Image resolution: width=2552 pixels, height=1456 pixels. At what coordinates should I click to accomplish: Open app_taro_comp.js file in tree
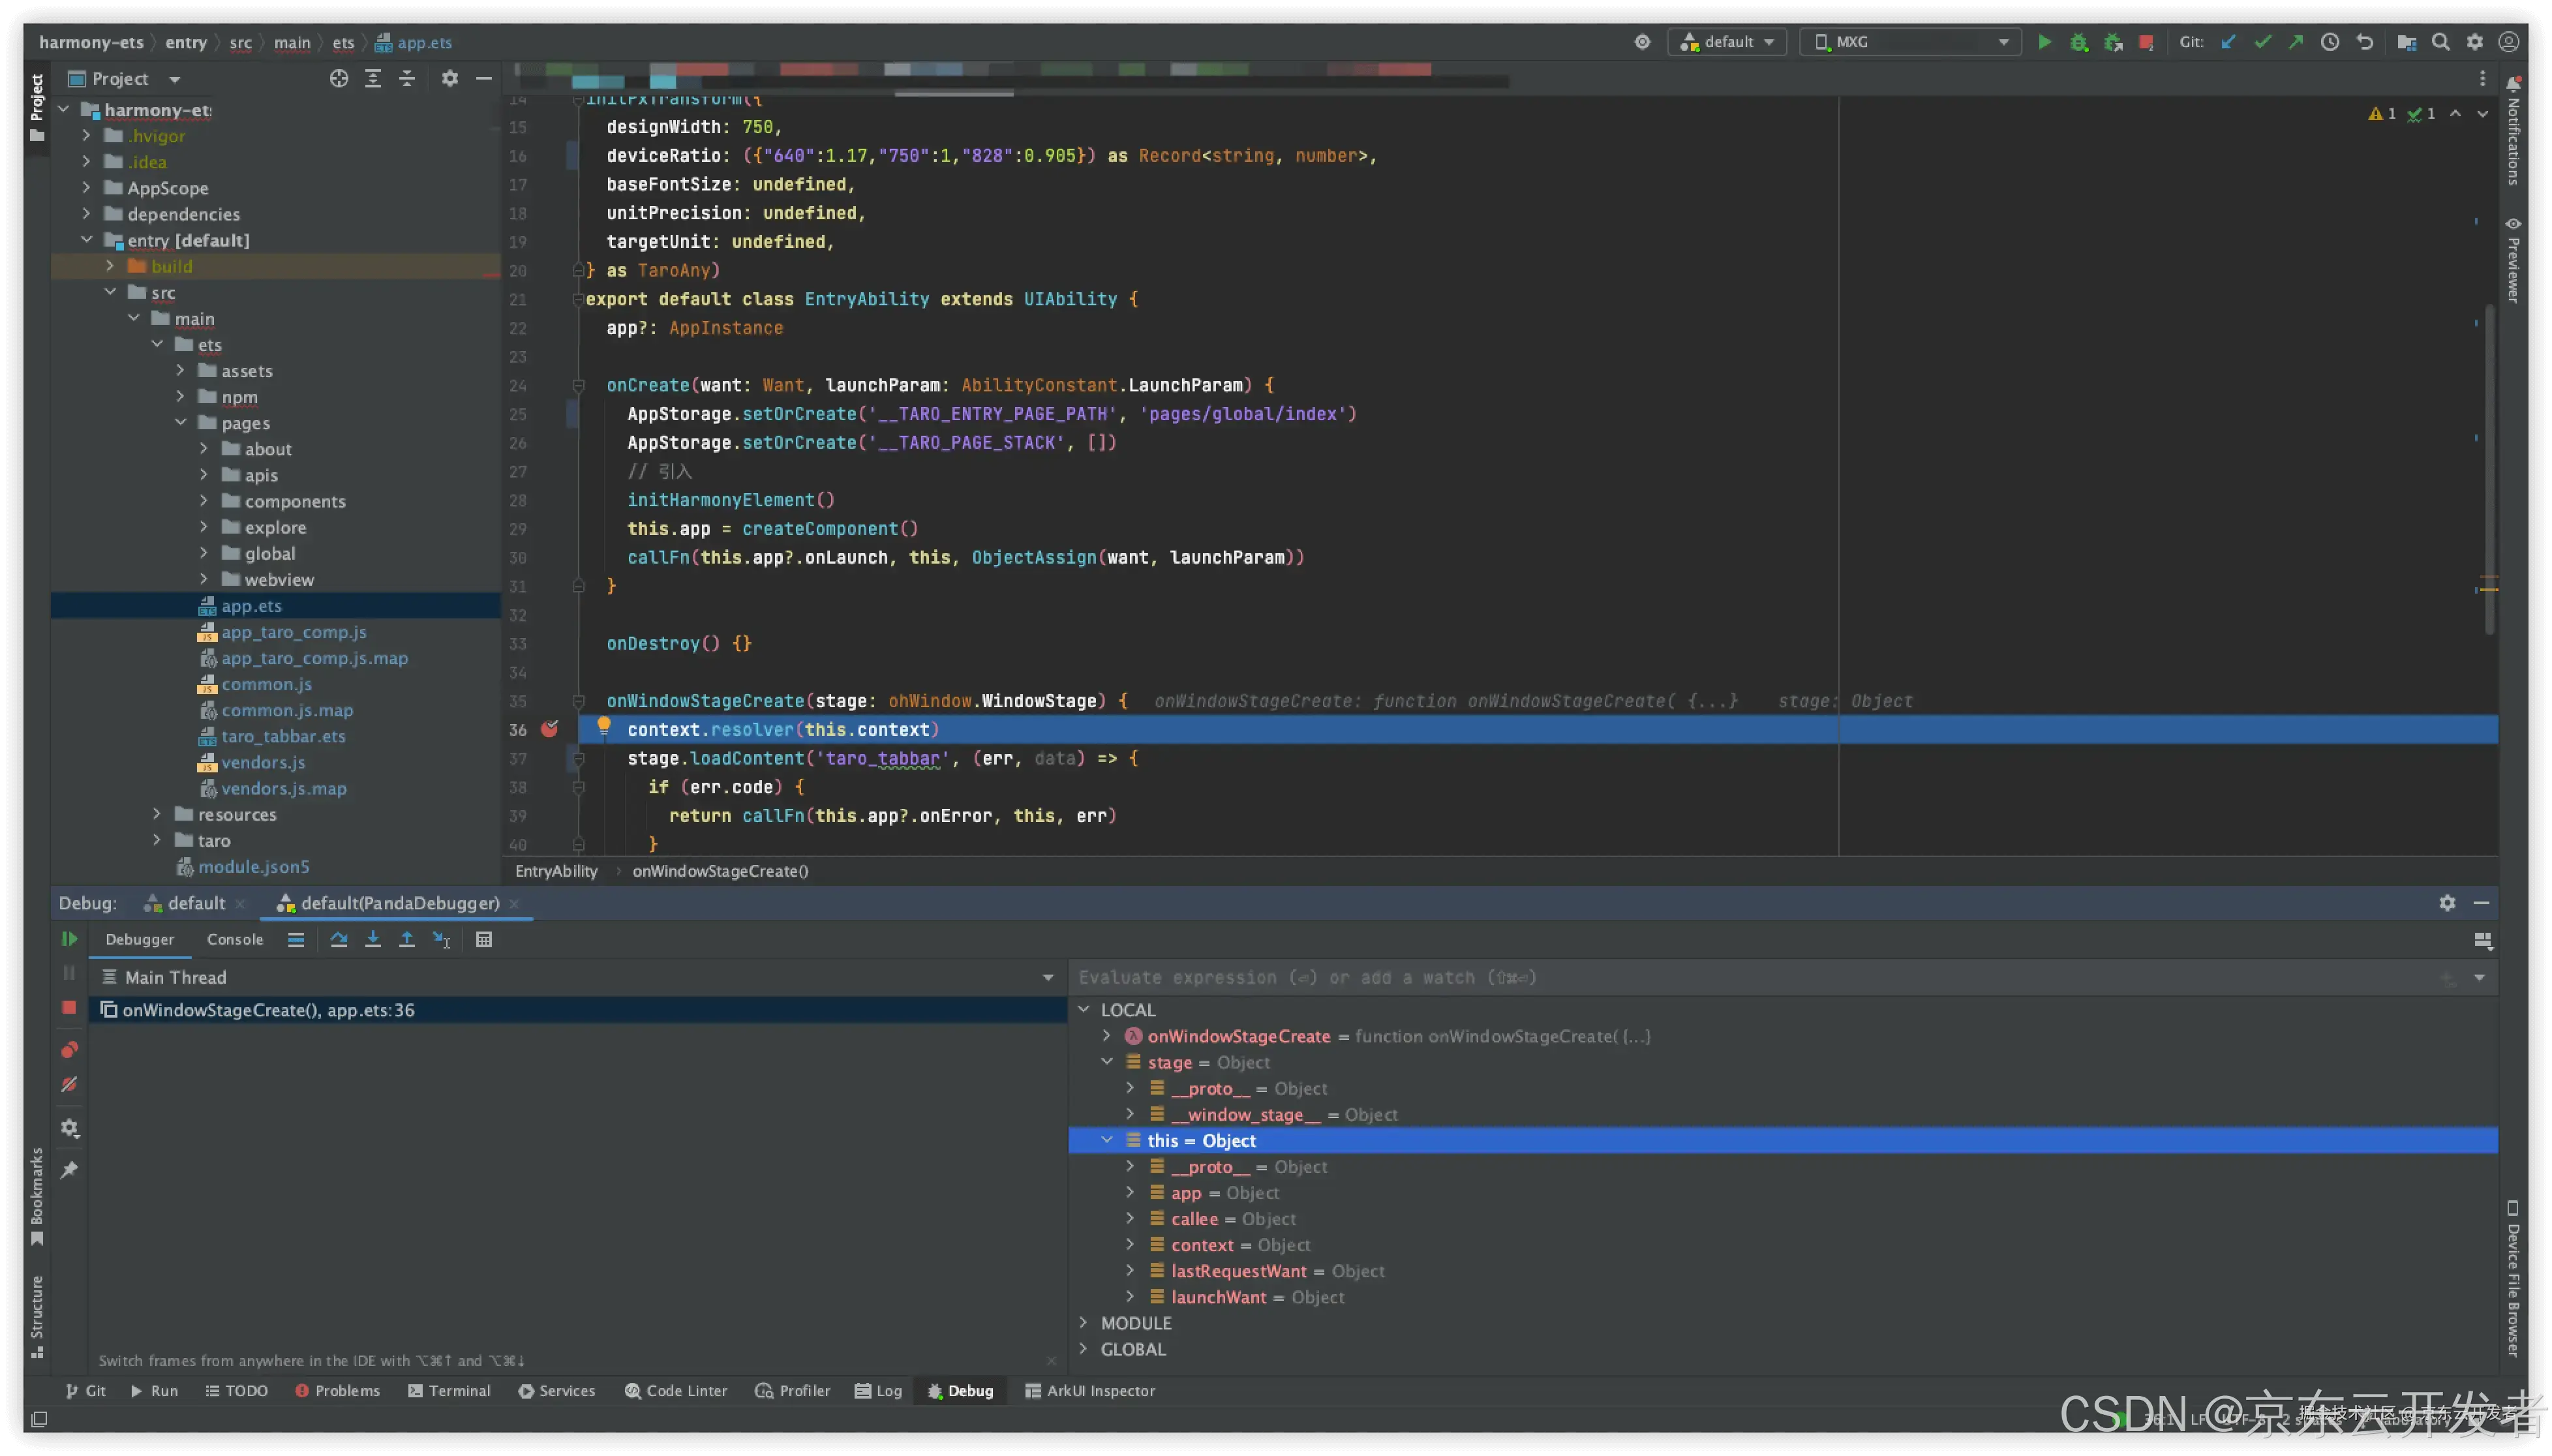coord(293,631)
